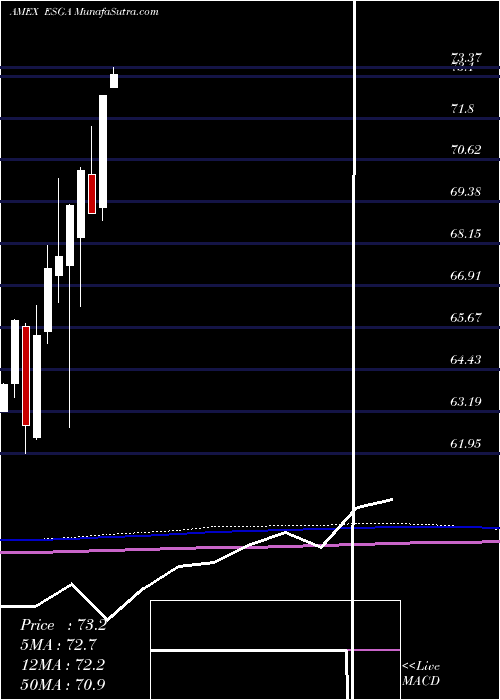Click the 70.62 price axis label

(466, 150)
